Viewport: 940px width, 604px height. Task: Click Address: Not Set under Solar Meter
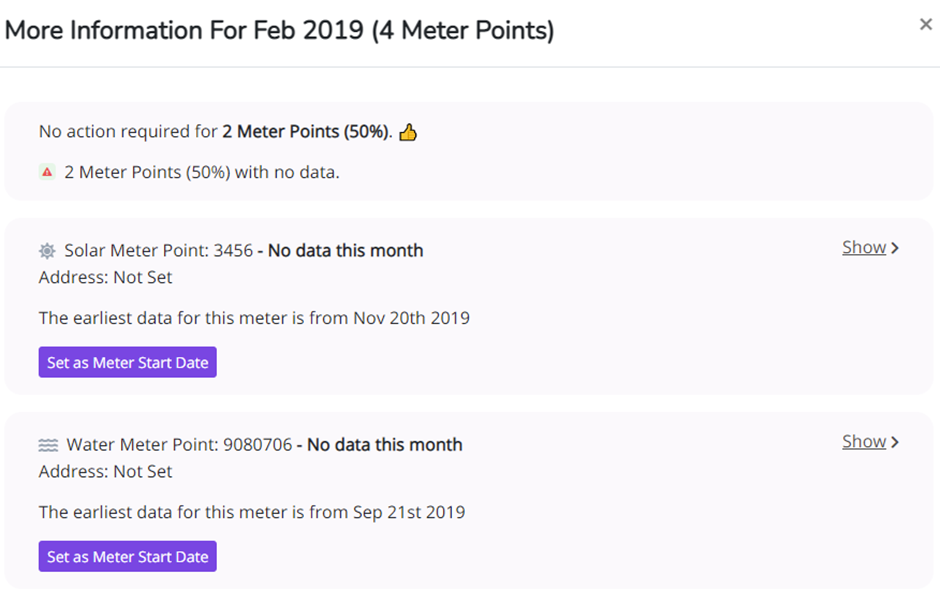click(106, 277)
